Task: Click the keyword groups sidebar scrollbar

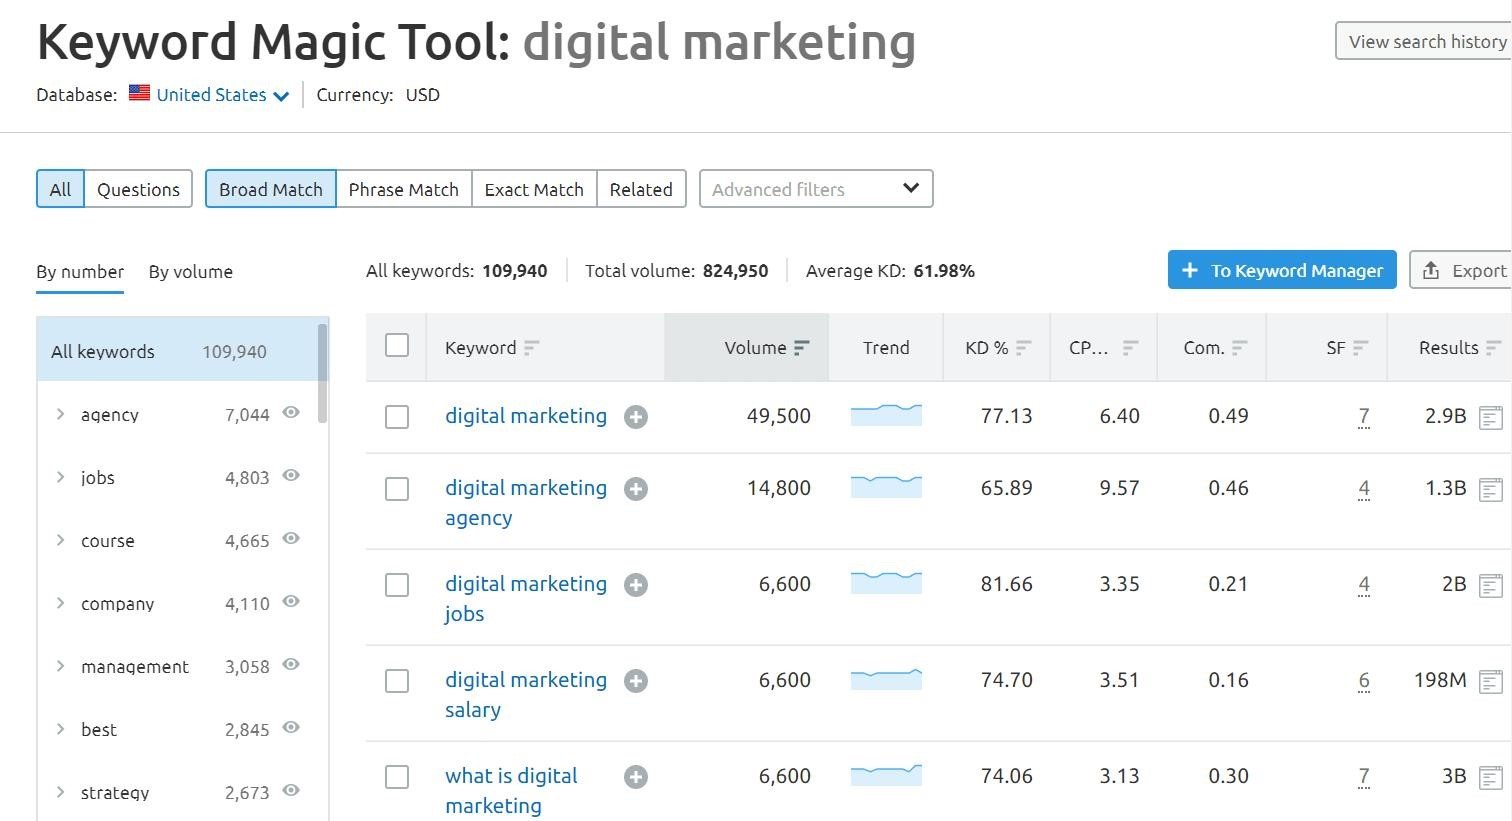Action: click(322, 372)
